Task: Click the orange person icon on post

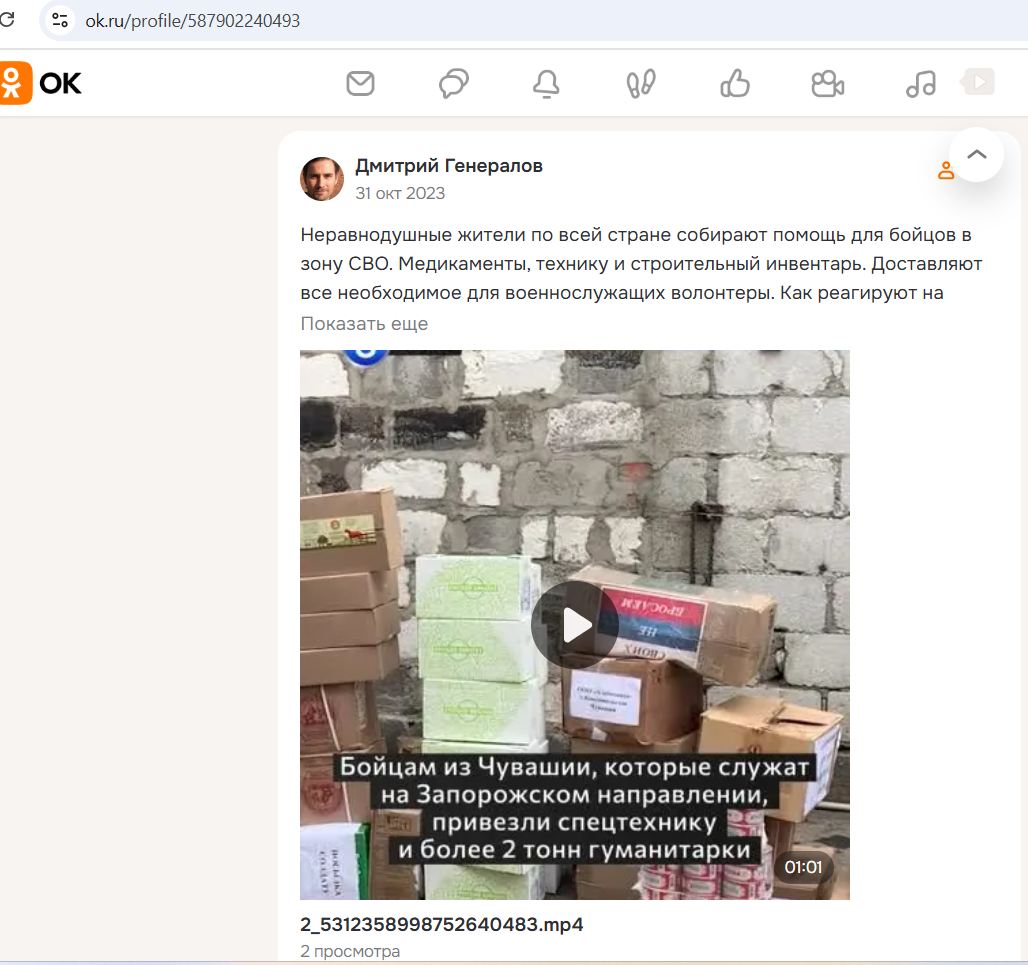Action: click(945, 171)
